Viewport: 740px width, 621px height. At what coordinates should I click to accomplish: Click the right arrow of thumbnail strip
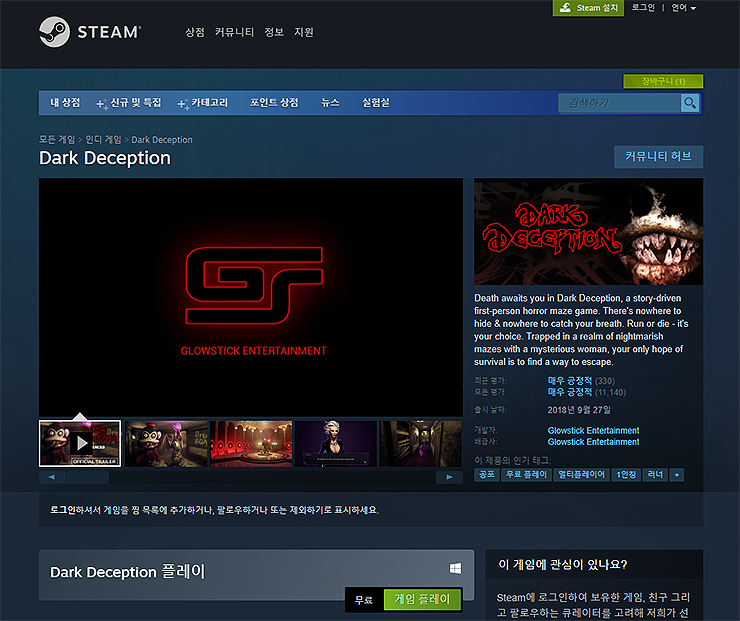pyautogui.click(x=449, y=477)
